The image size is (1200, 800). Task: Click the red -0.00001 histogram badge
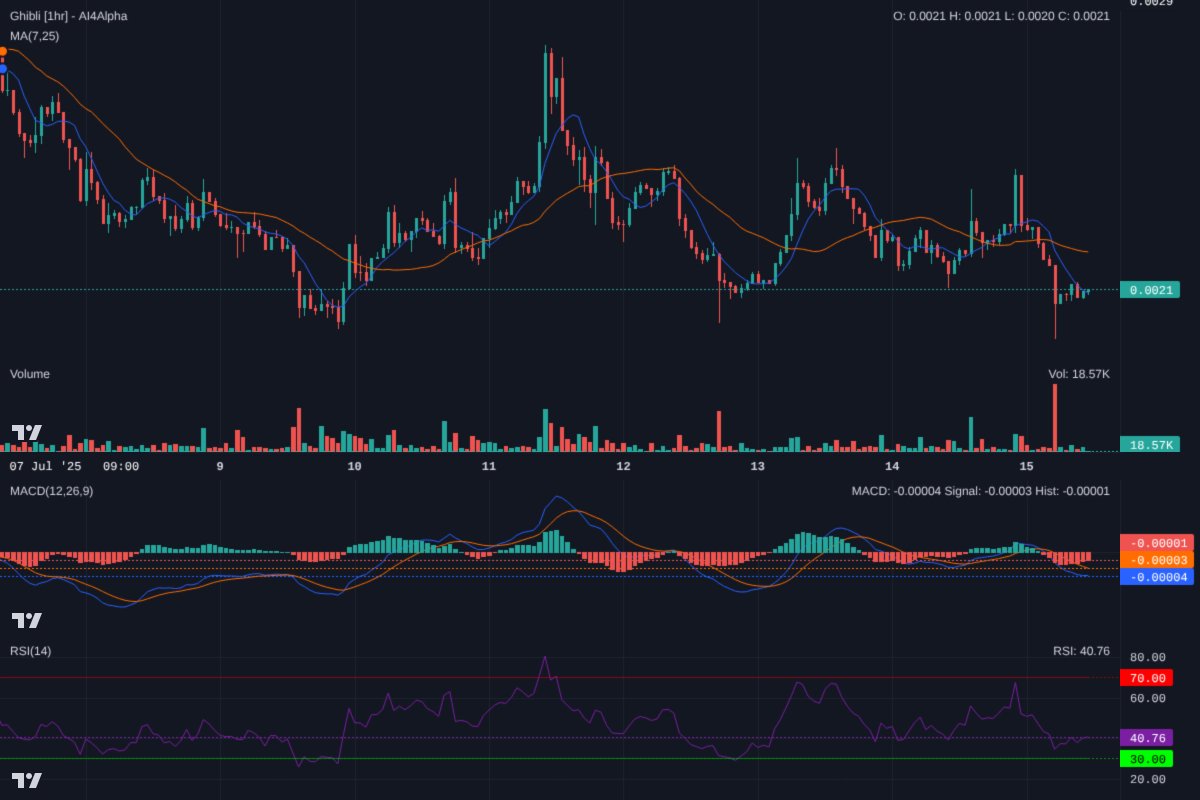pos(1157,543)
